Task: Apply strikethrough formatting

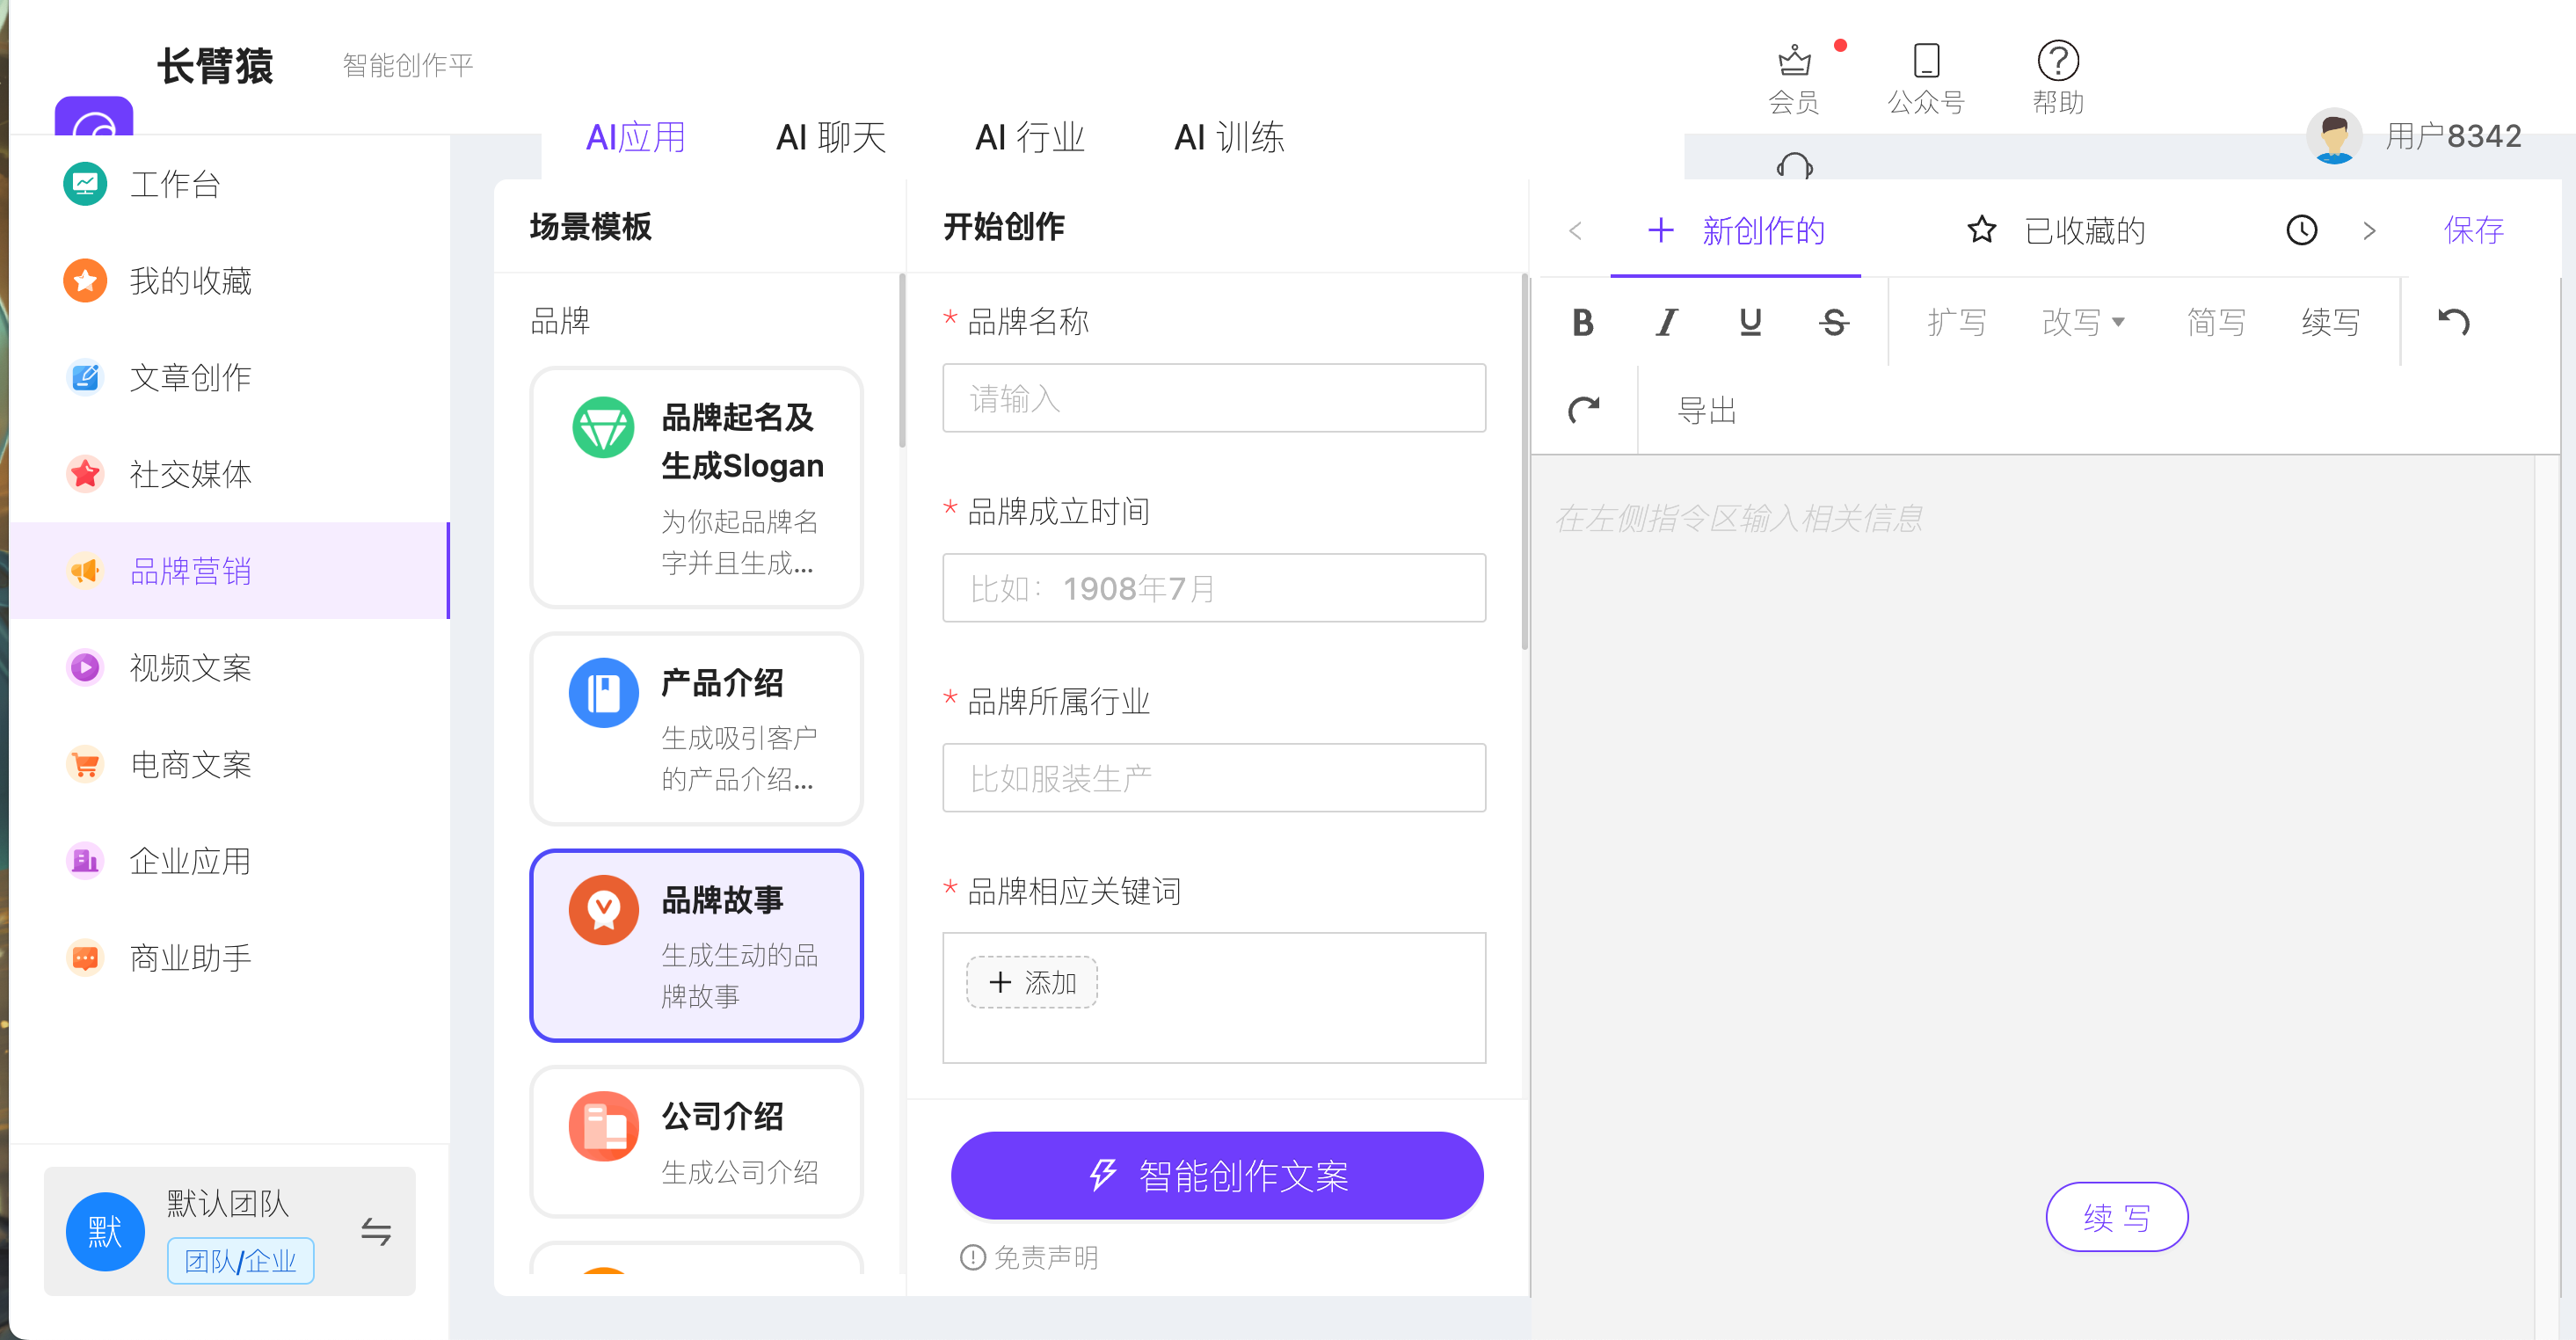Action: coord(1834,322)
